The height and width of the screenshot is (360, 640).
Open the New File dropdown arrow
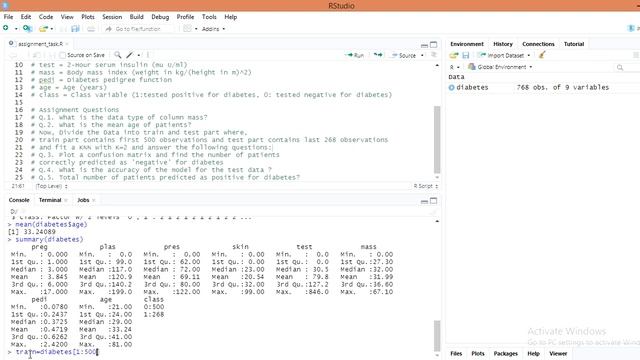coord(16,29)
